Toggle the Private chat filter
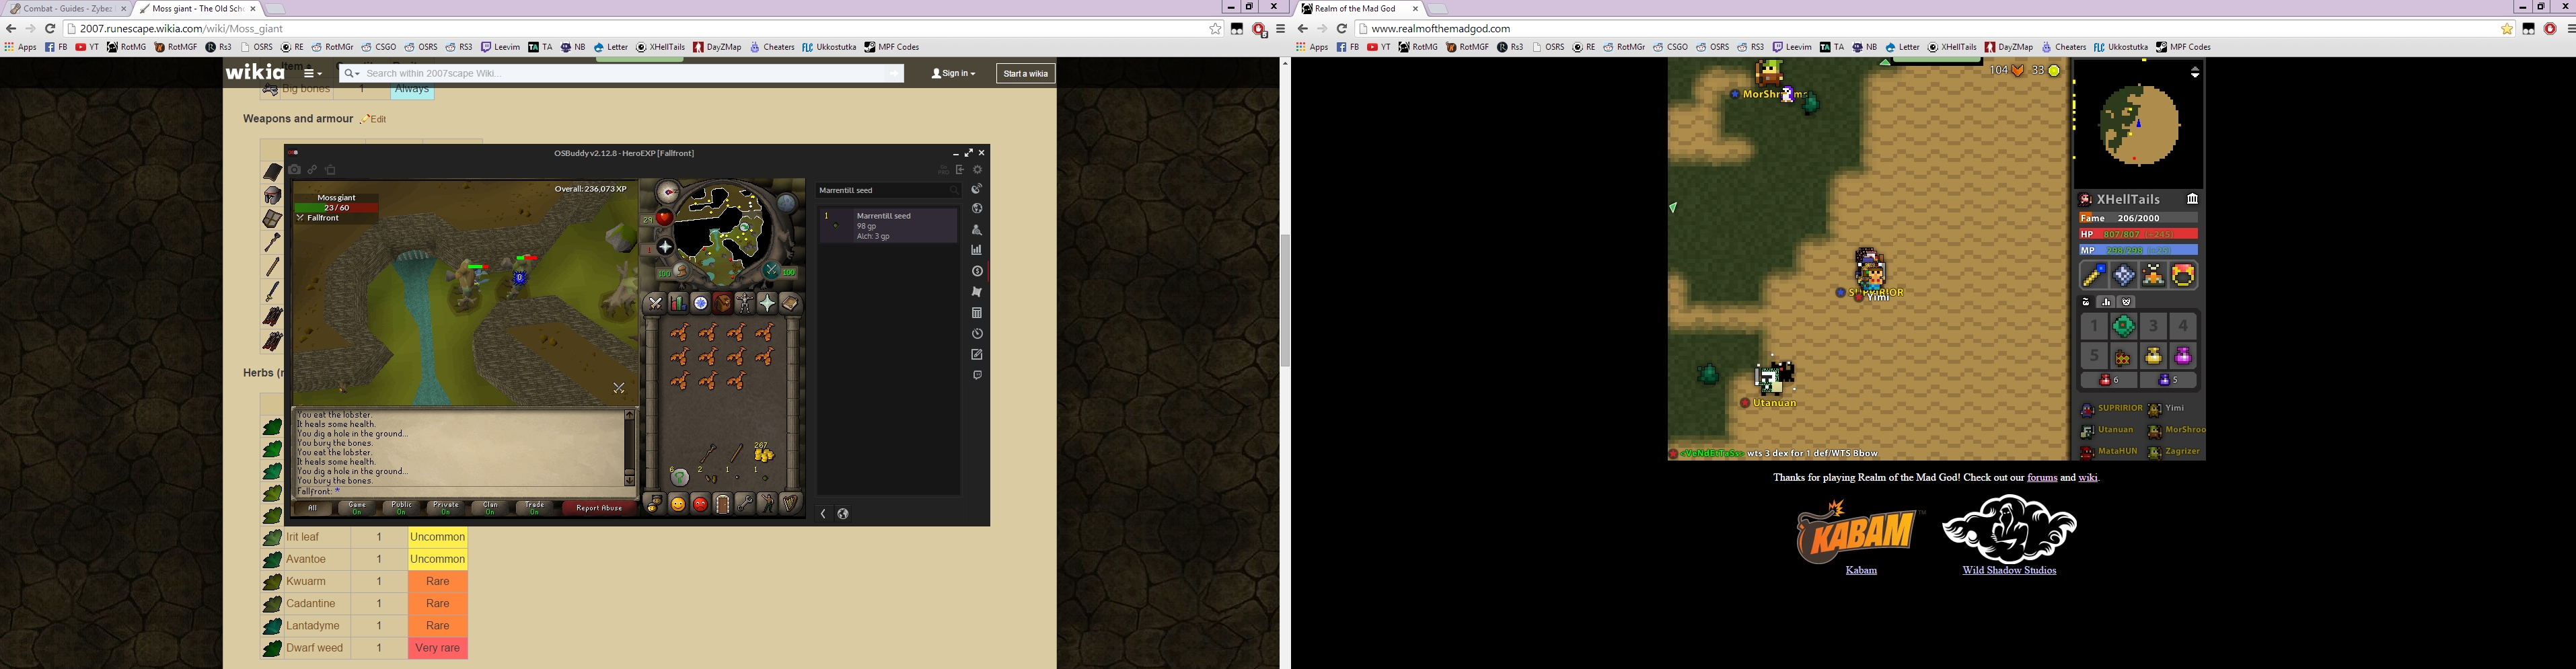Image resolution: width=2576 pixels, height=669 pixels. (x=446, y=508)
